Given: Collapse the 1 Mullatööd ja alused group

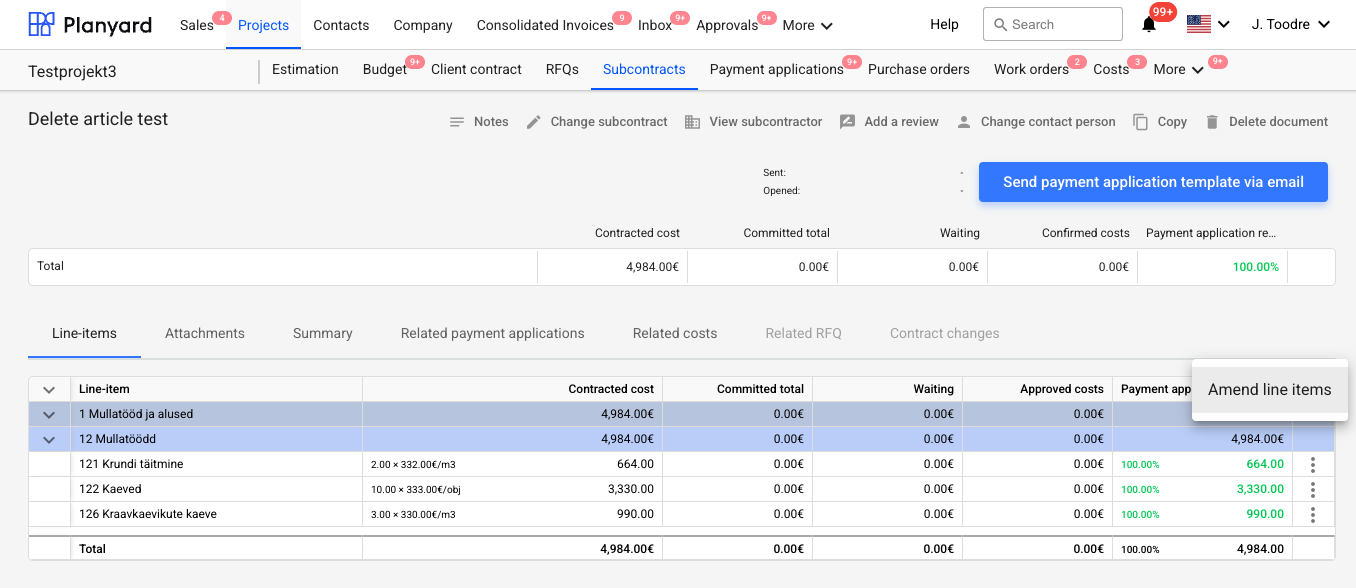Looking at the screenshot, I should 49,415.
